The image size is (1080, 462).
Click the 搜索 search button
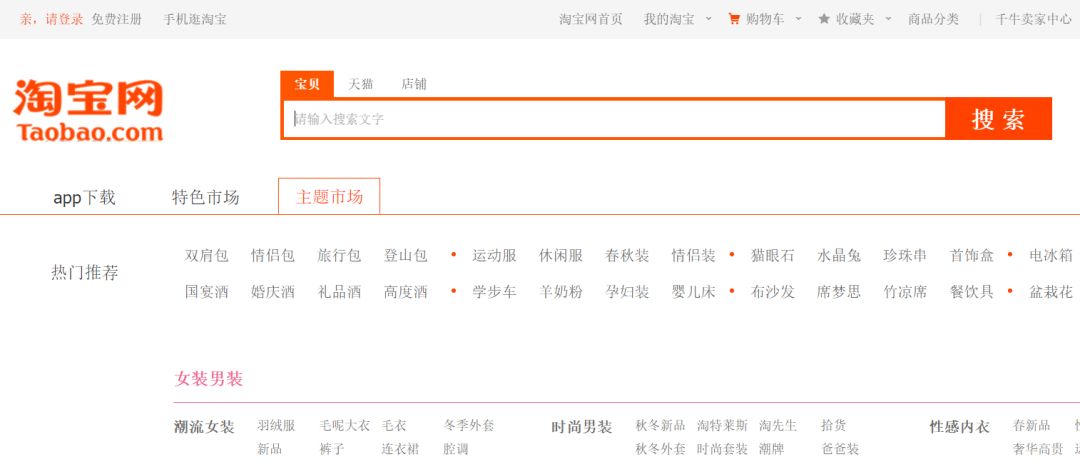point(999,119)
